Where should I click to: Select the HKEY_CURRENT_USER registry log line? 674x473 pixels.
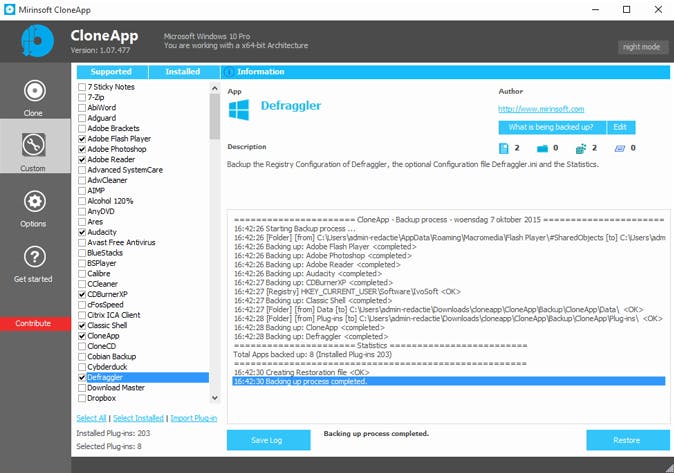tap(347, 292)
